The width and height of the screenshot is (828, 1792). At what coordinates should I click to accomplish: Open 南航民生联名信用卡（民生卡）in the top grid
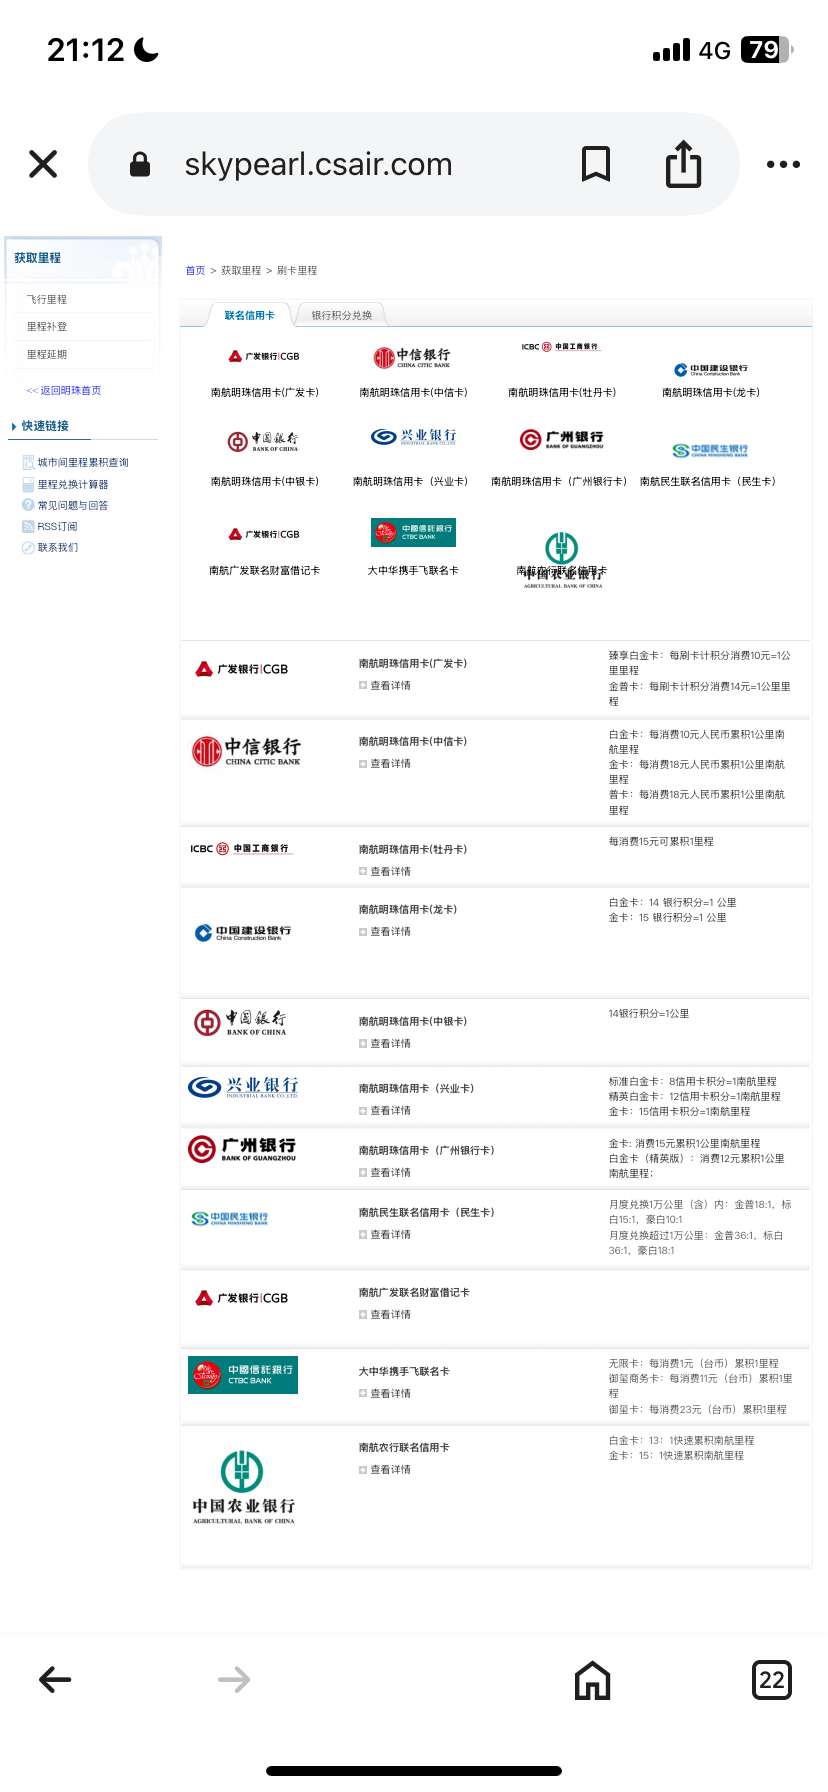[x=708, y=481]
